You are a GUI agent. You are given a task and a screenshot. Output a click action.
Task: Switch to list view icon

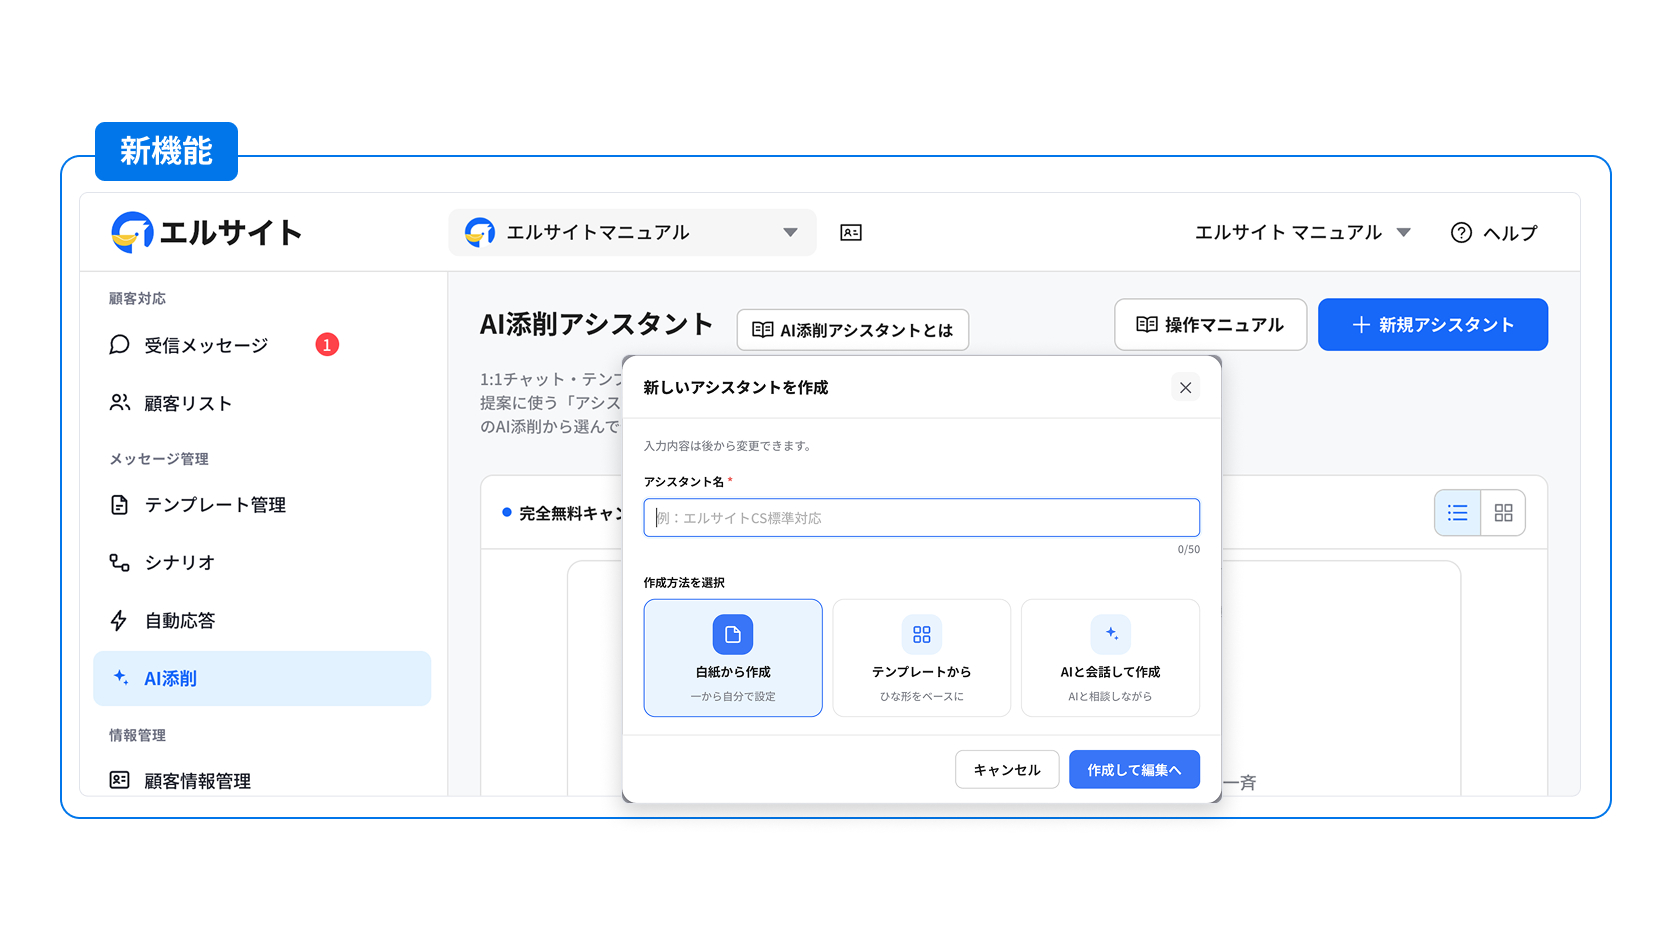click(x=1458, y=513)
